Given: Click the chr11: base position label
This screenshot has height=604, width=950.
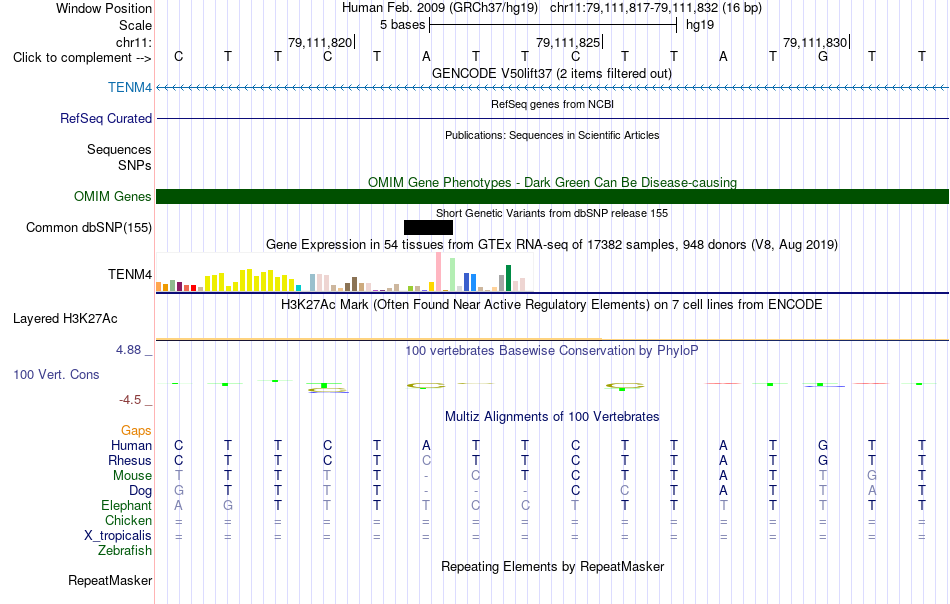Looking at the screenshot, I should click(134, 42).
